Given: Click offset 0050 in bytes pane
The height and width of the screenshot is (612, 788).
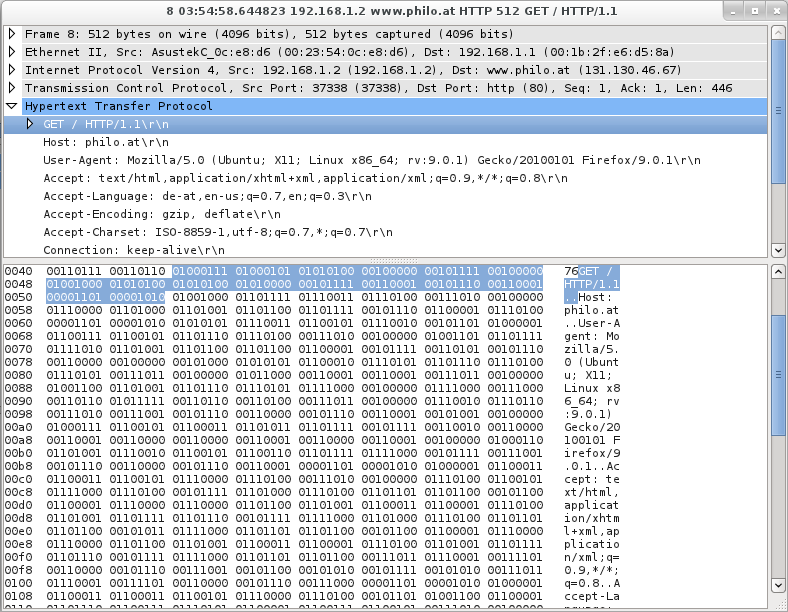Looking at the screenshot, I should (x=19, y=297).
